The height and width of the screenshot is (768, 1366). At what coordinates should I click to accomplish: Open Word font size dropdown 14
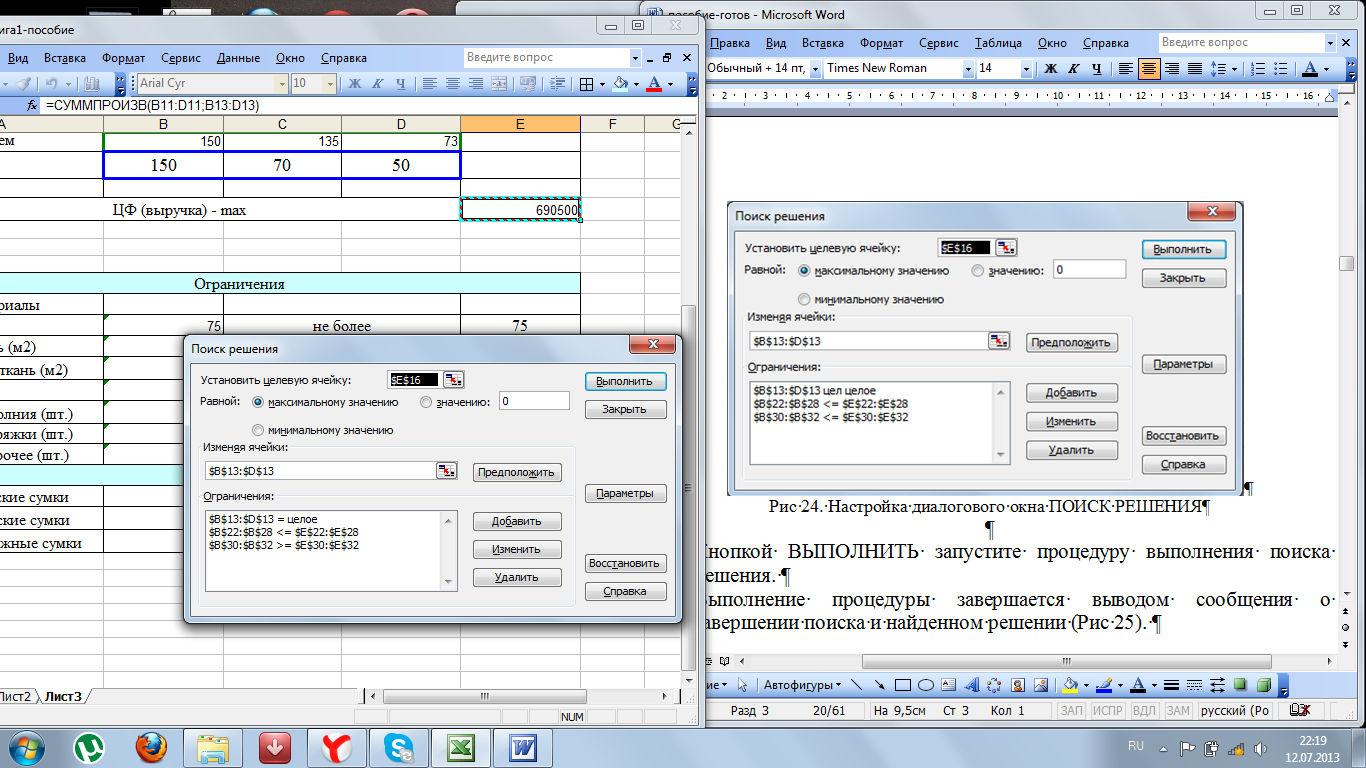coord(1028,69)
